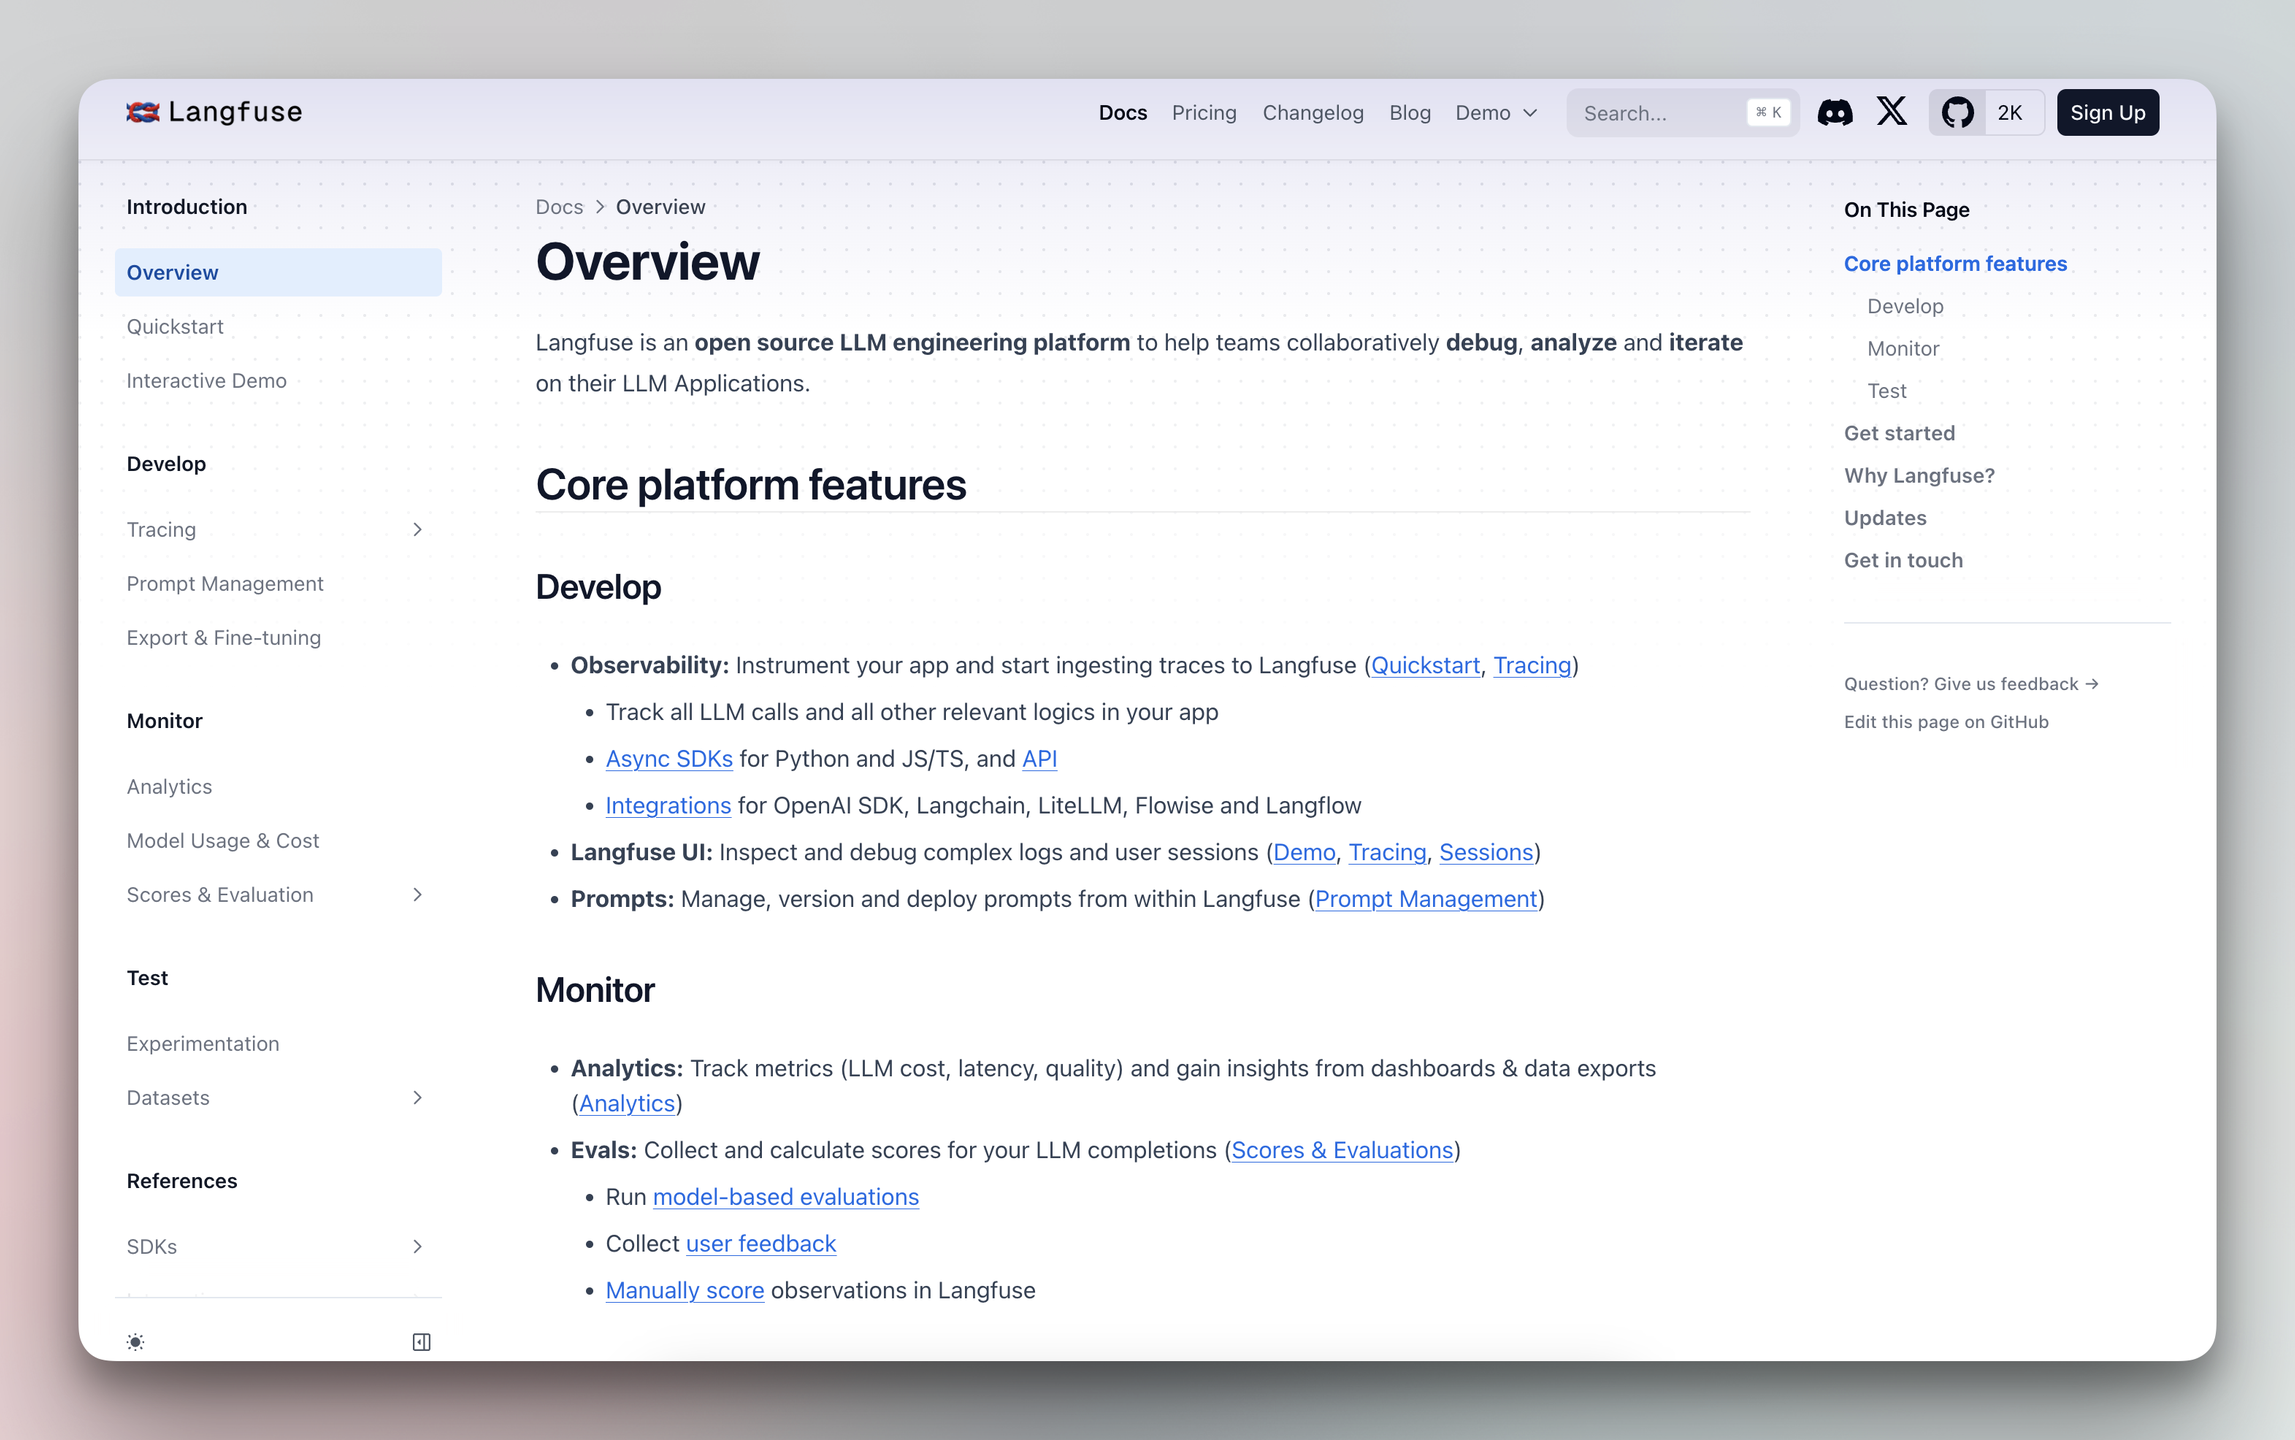2295x1440 pixels.
Task: Follow the Async SDKs link
Action: coord(668,758)
